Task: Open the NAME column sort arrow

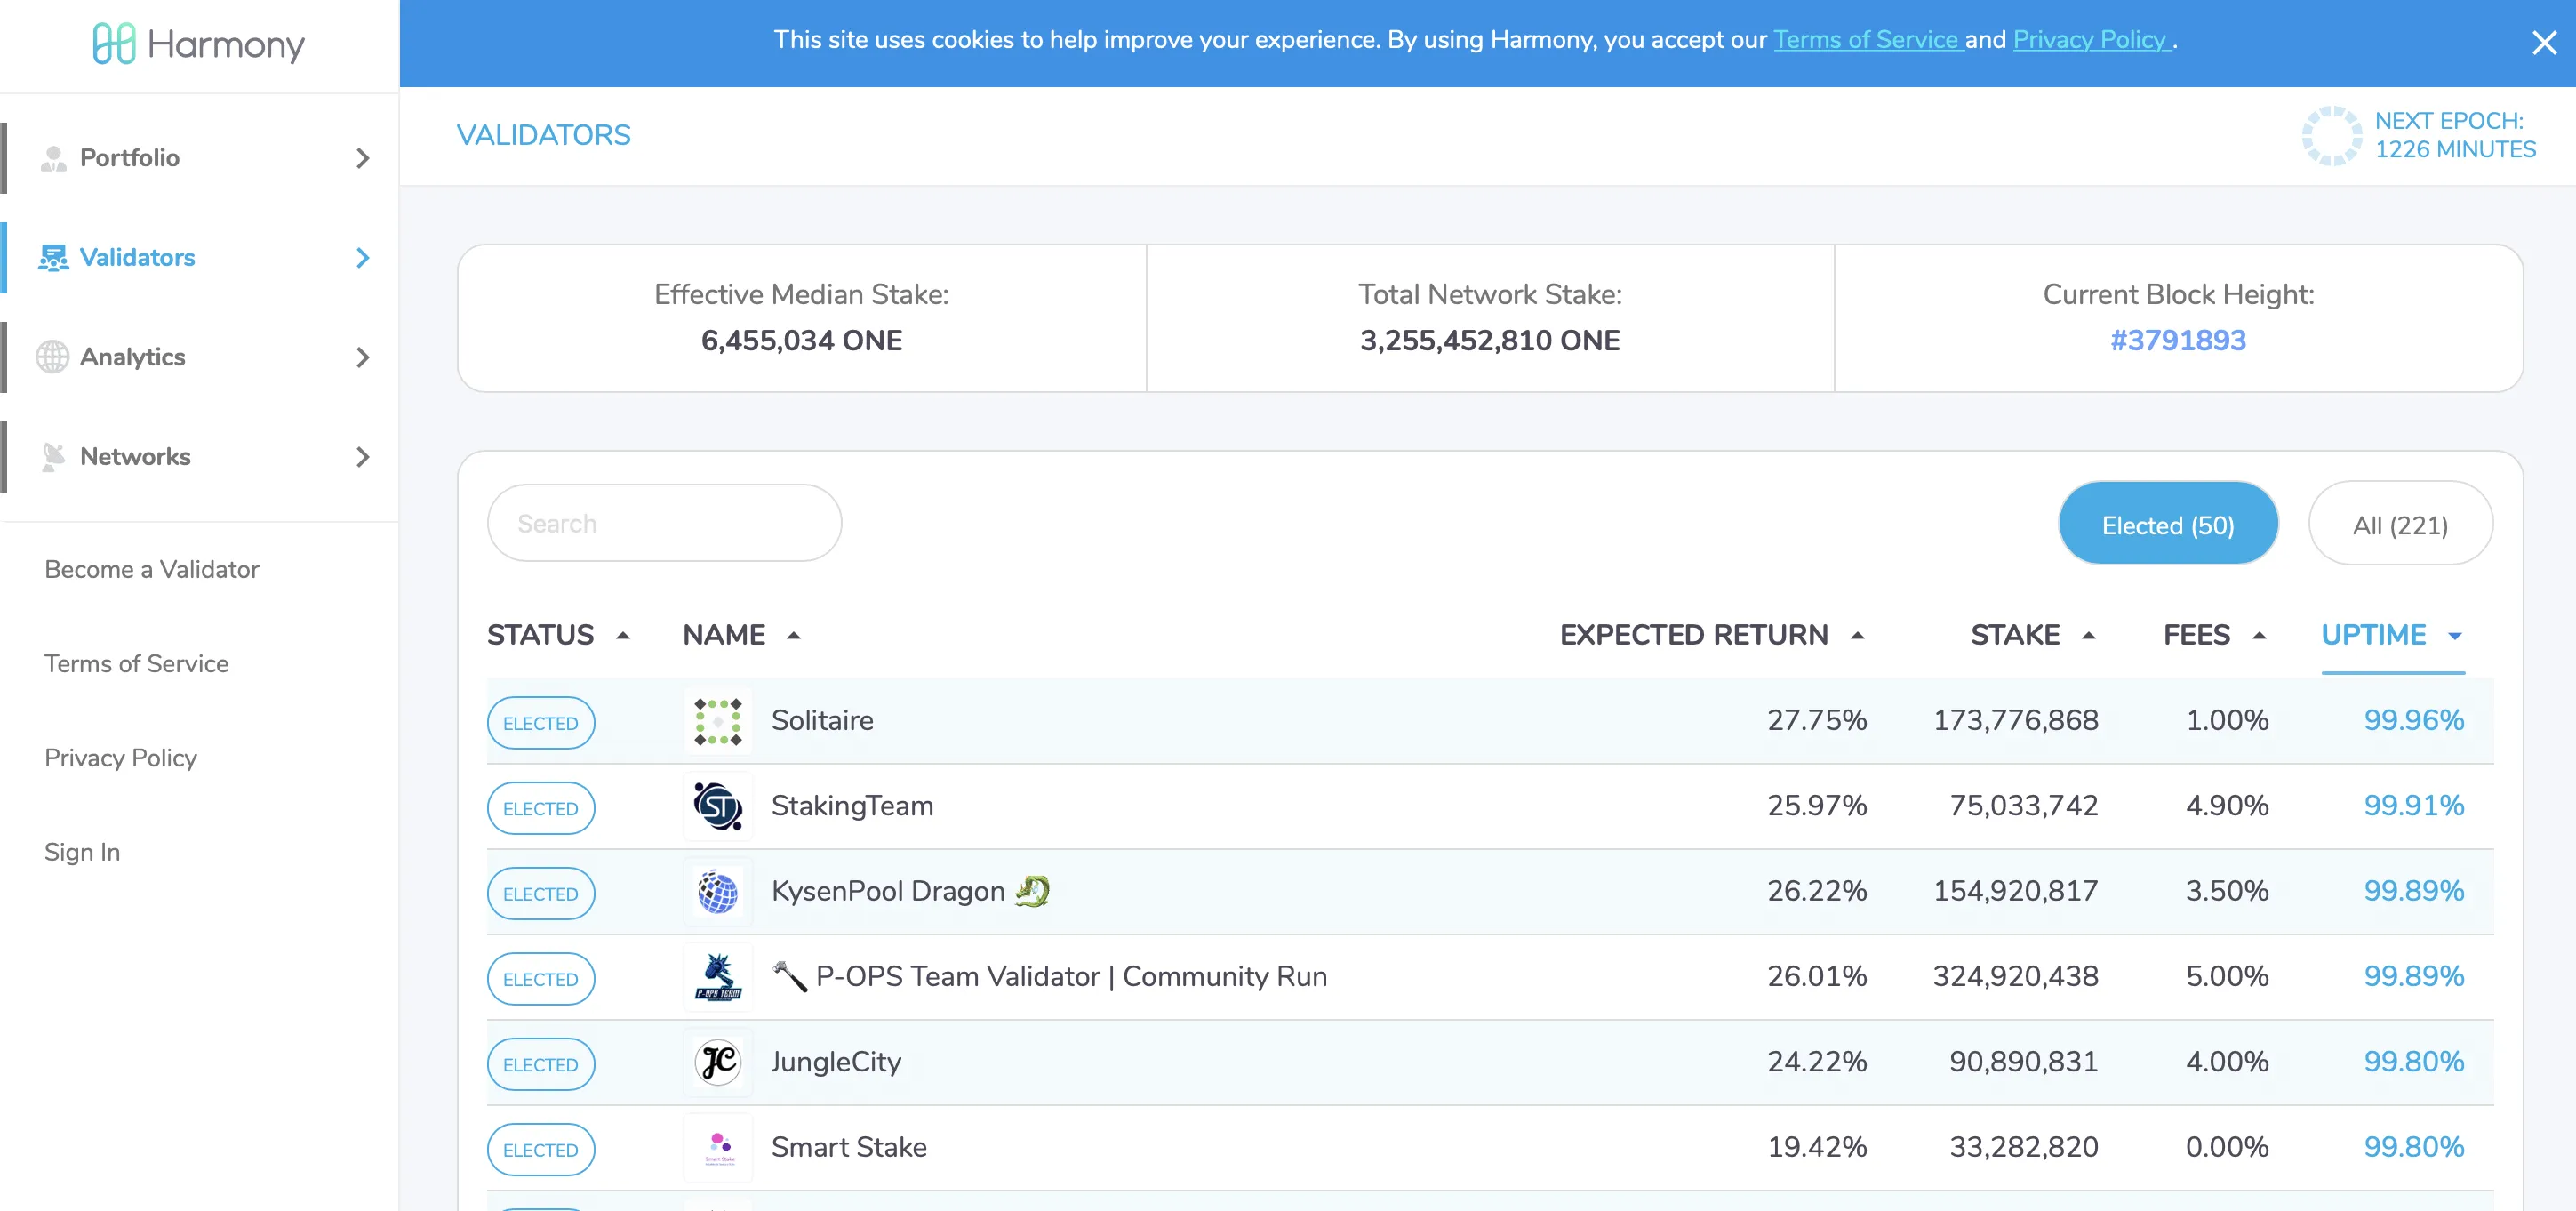Action: click(794, 634)
